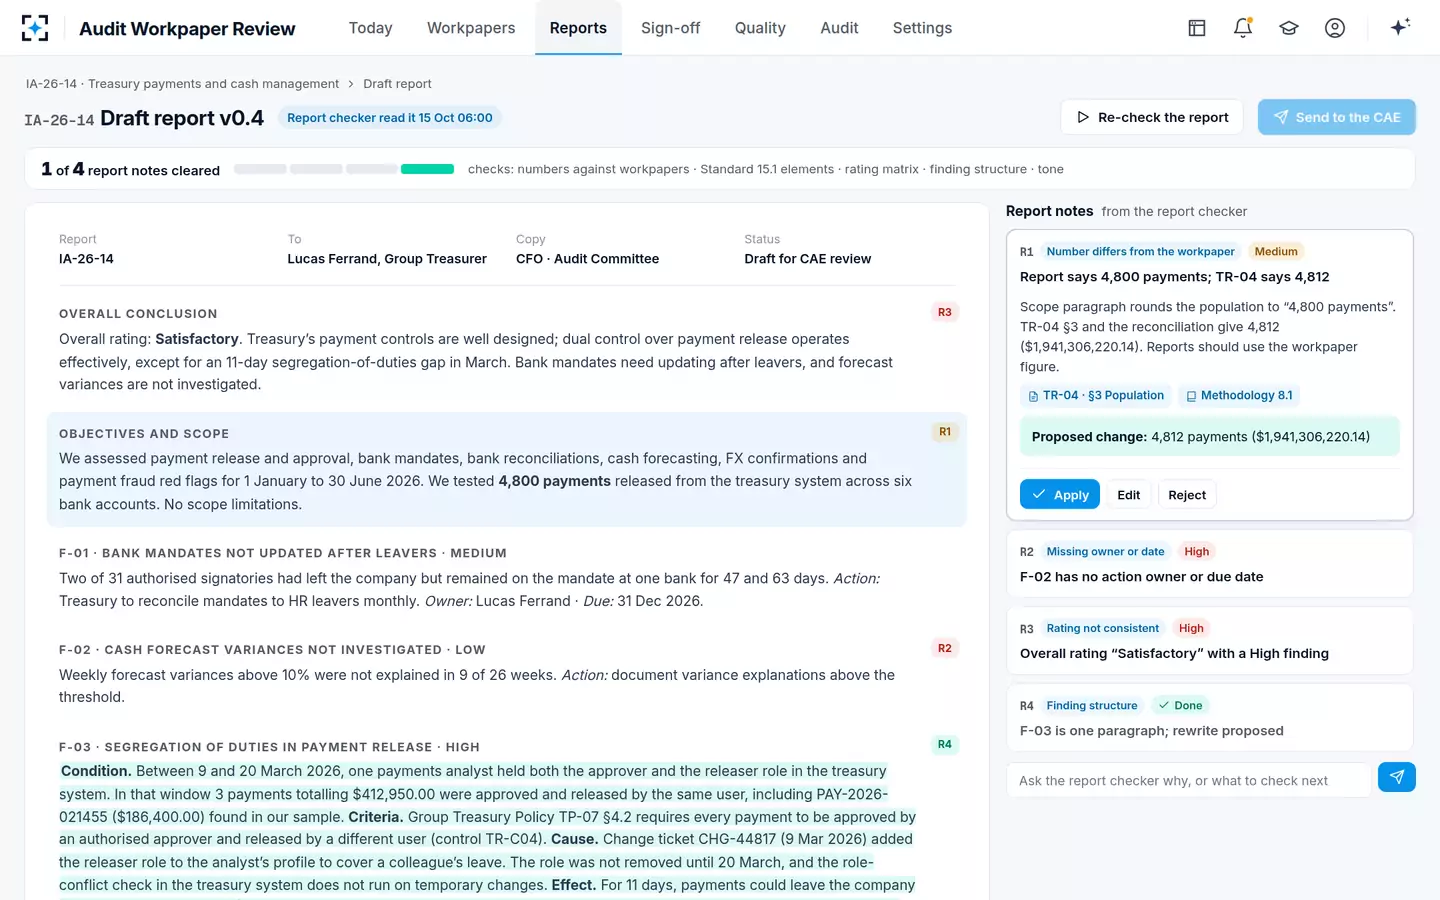The image size is (1440, 900).
Task: Re-check the report
Action: 1152,117
